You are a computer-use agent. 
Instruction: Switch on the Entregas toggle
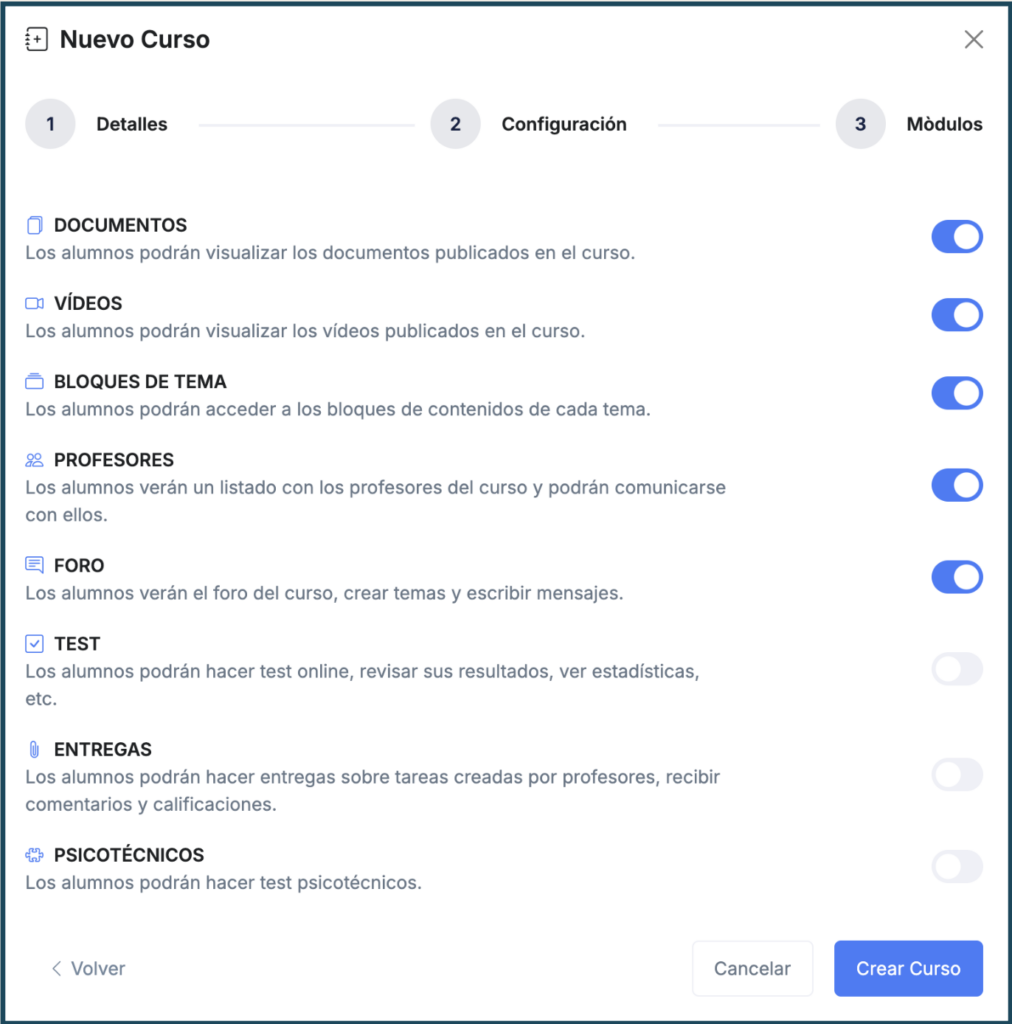point(957,775)
